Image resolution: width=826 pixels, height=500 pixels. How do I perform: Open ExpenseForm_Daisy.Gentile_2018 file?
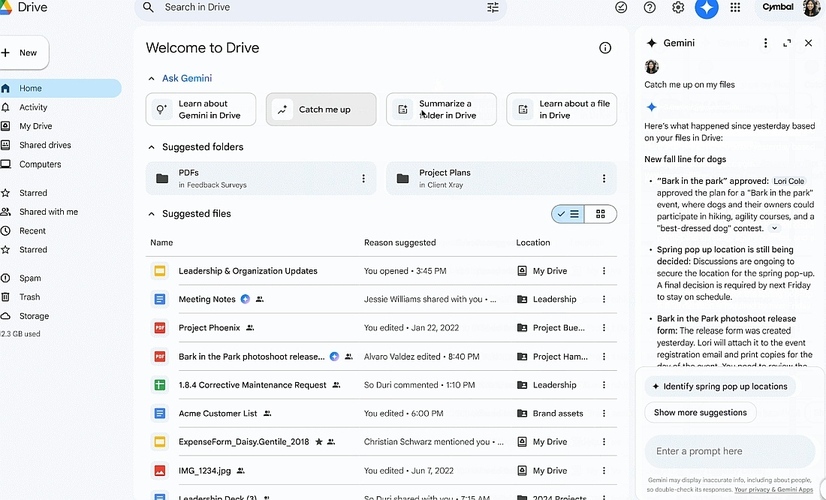coord(243,442)
